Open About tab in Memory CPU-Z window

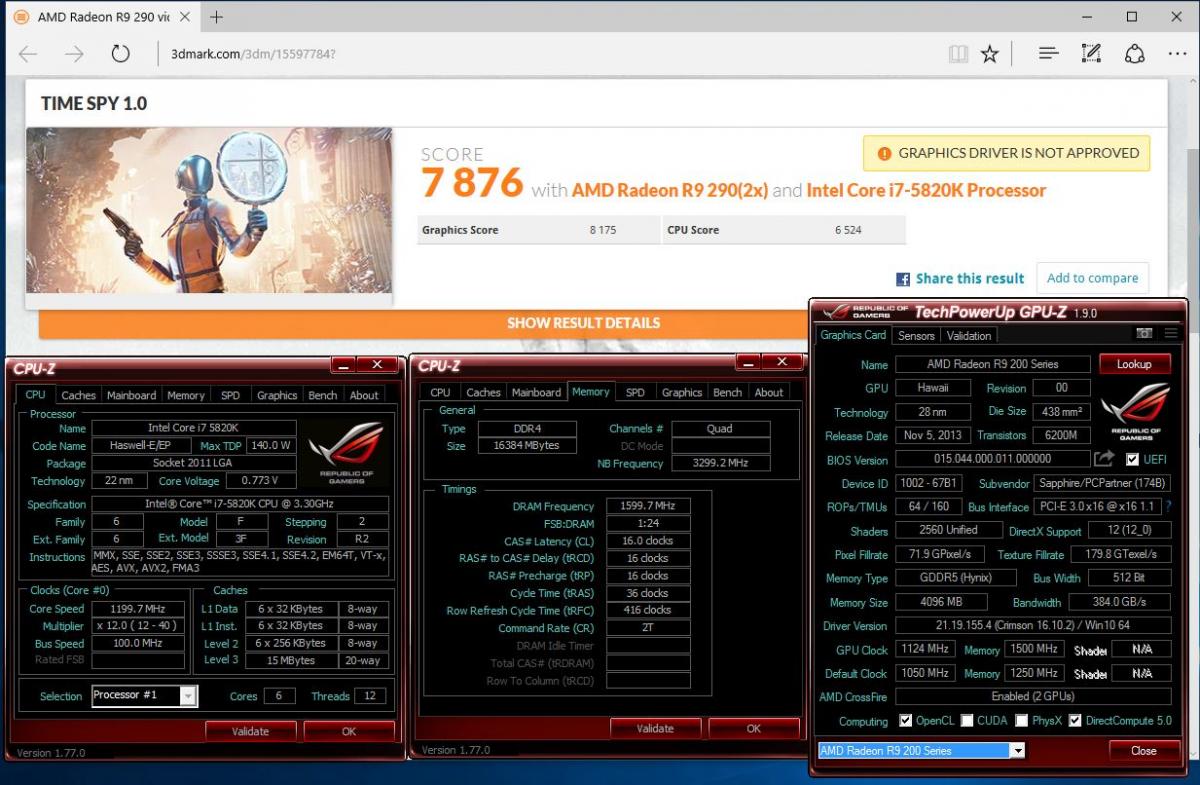769,392
